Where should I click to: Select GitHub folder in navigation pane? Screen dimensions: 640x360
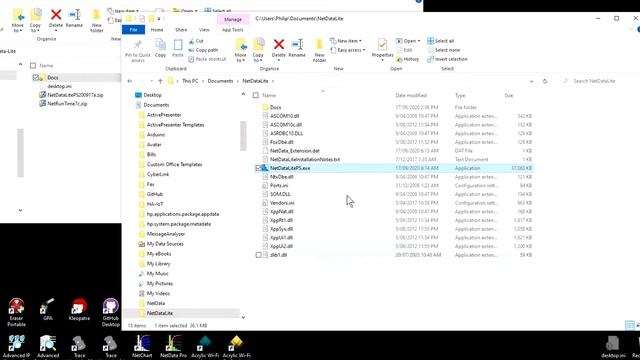[155, 194]
